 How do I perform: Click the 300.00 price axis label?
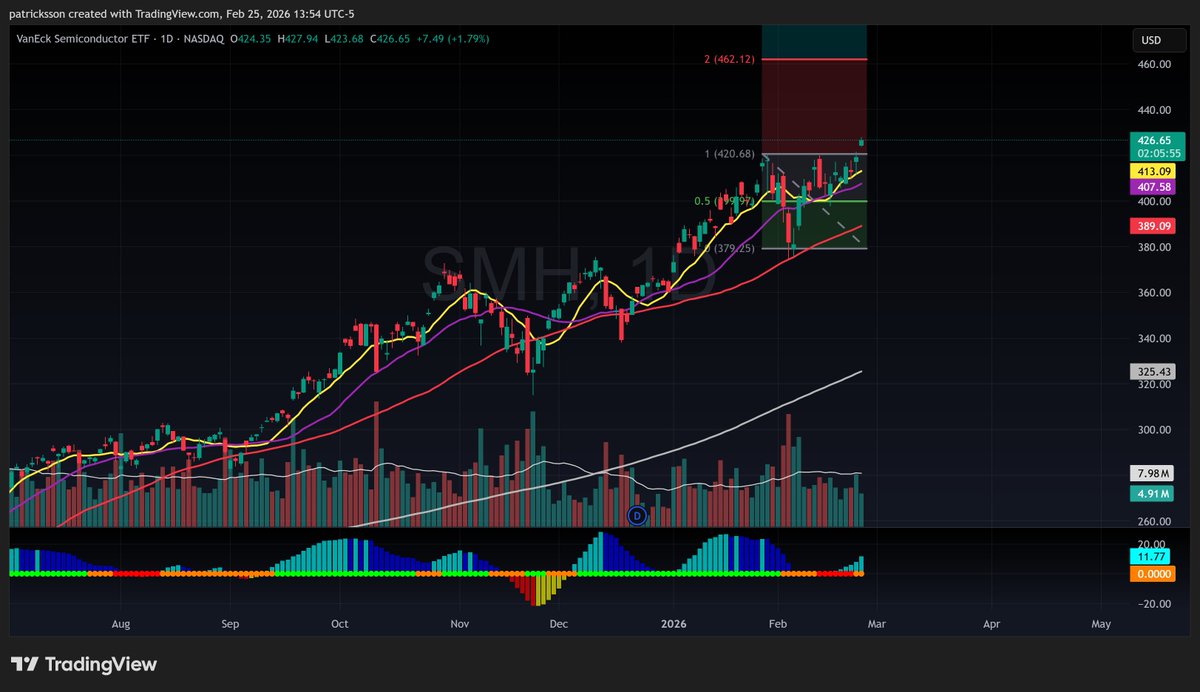[x=1155, y=430]
